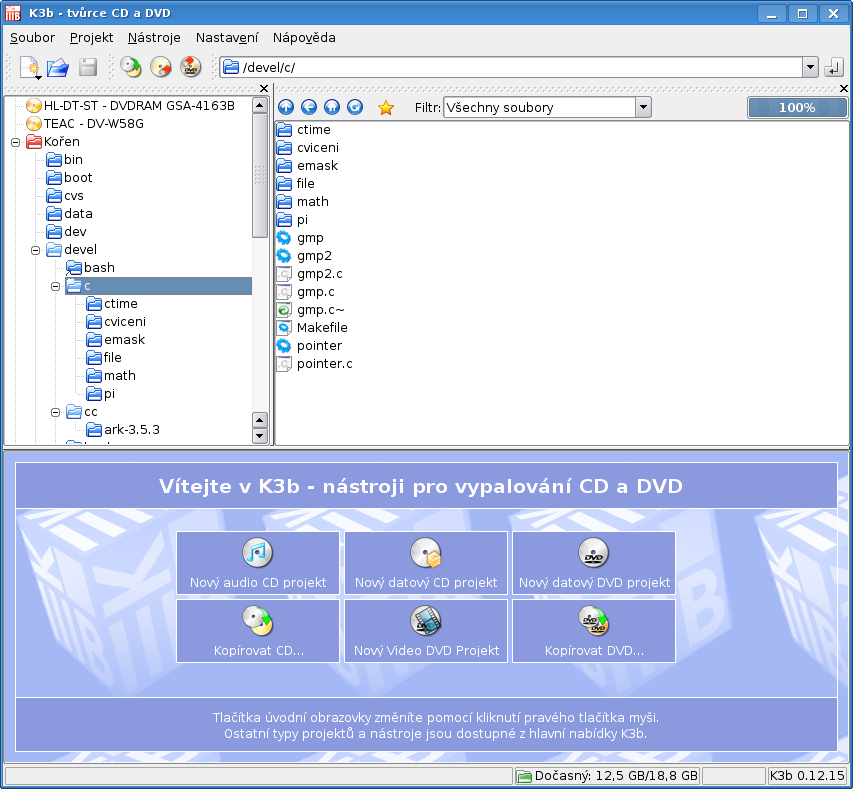Select the pointer.c source file
853x789 pixels.
(314, 363)
